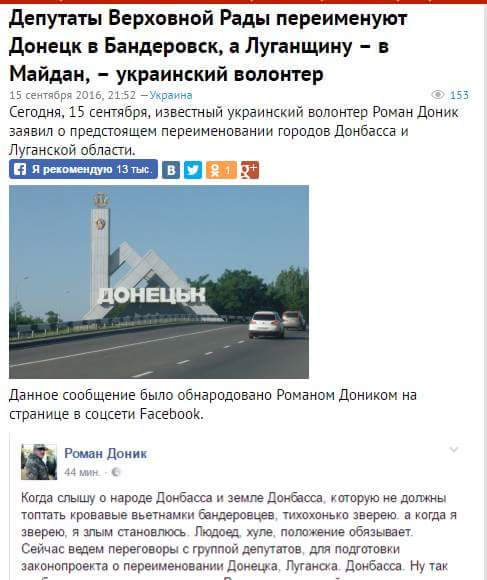Screen dimensions: 487x580
Task: Click the eye views counter icon
Action: (438, 95)
